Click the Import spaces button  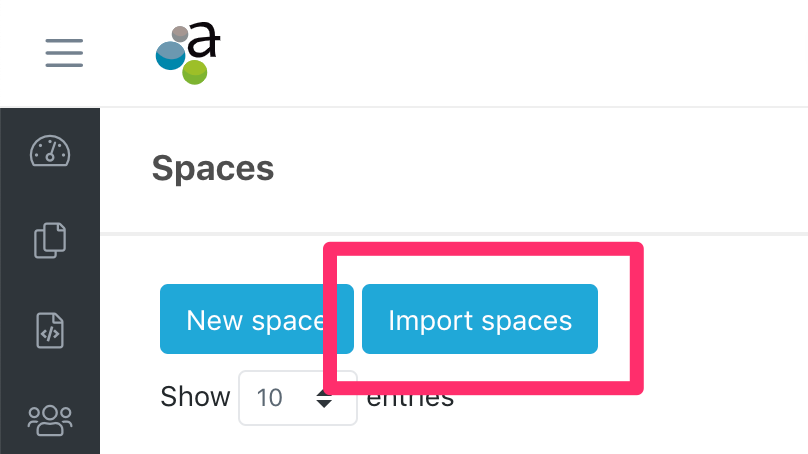coord(480,319)
